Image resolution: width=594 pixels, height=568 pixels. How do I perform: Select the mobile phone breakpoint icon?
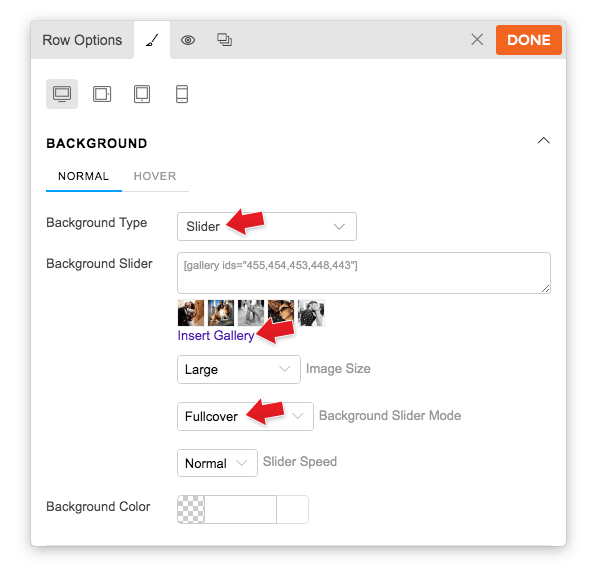(182, 94)
